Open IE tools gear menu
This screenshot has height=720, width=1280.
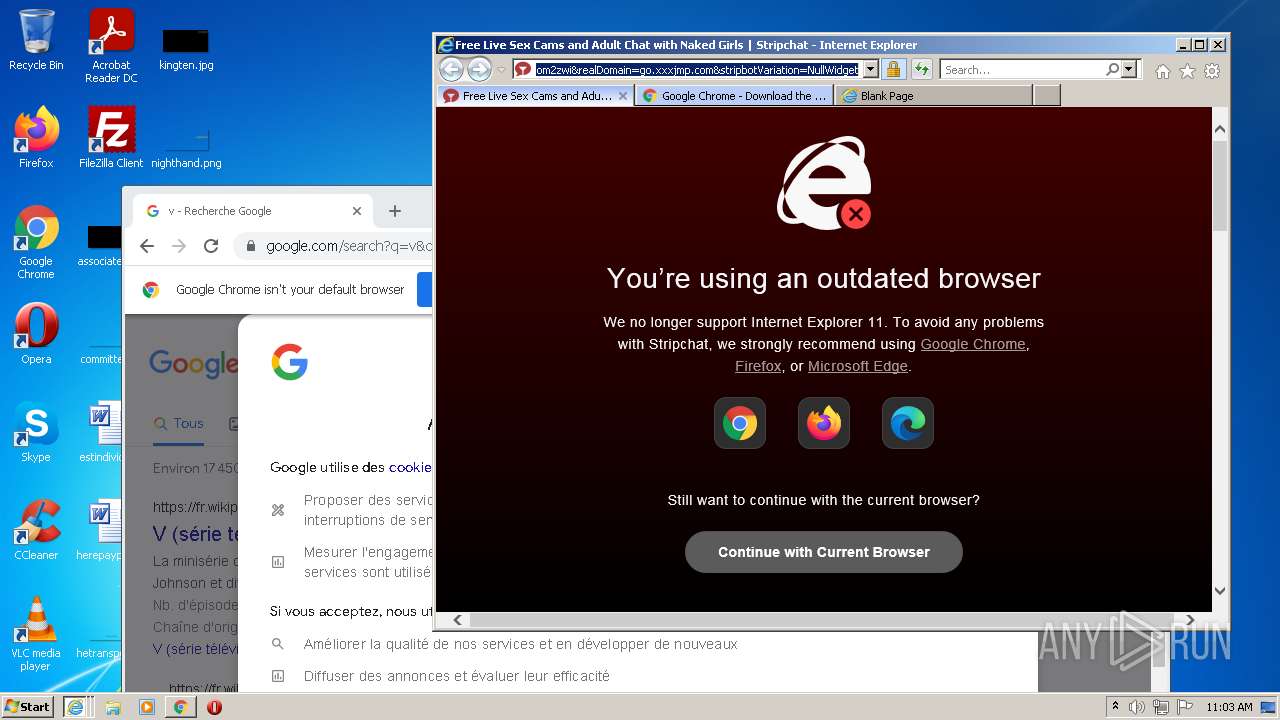pos(1212,70)
